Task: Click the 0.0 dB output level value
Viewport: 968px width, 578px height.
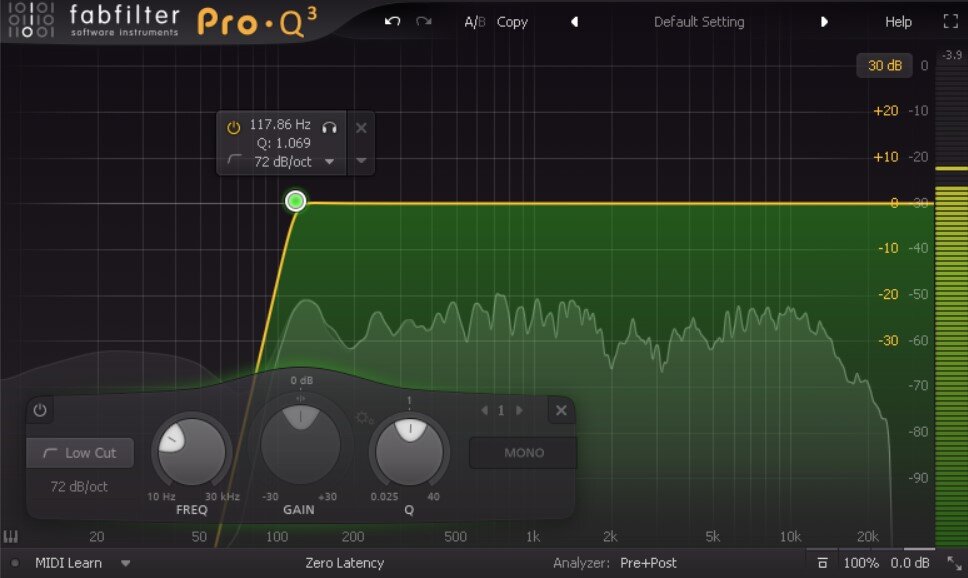Action: pyautogui.click(x=910, y=563)
